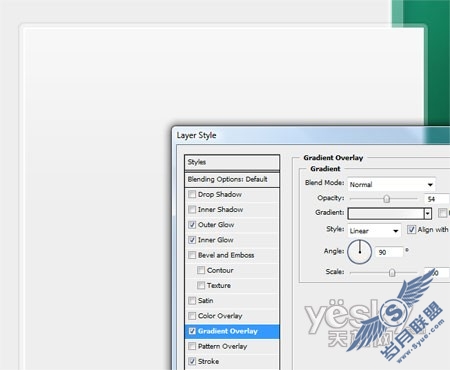Open the gradient picker dropdown arrow
This screenshot has width=450, height=370.
[428, 213]
